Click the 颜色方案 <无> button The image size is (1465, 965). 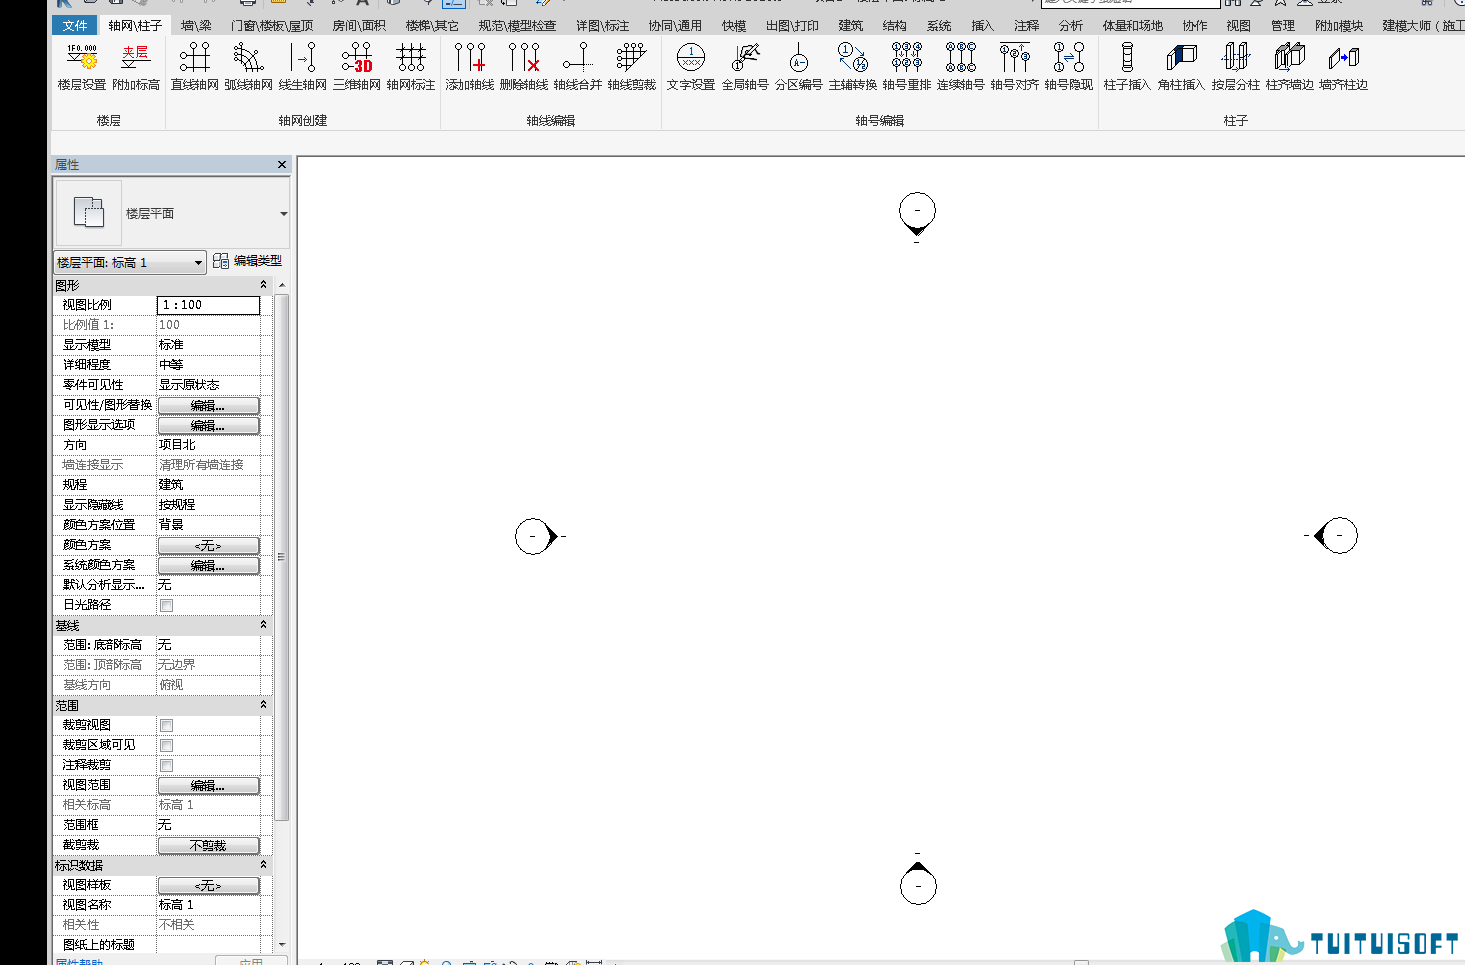tap(208, 545)
